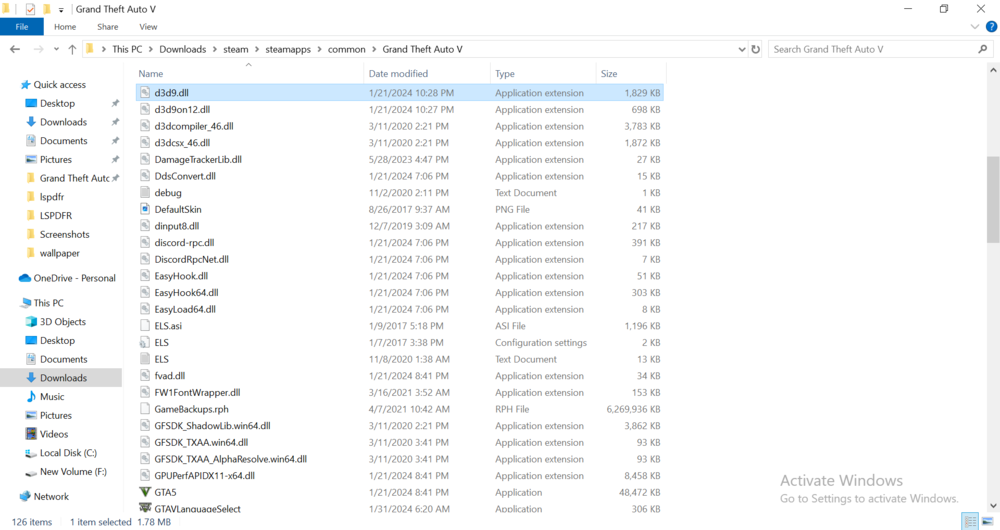Open 3D Objects under This PC

click(62, 321)
